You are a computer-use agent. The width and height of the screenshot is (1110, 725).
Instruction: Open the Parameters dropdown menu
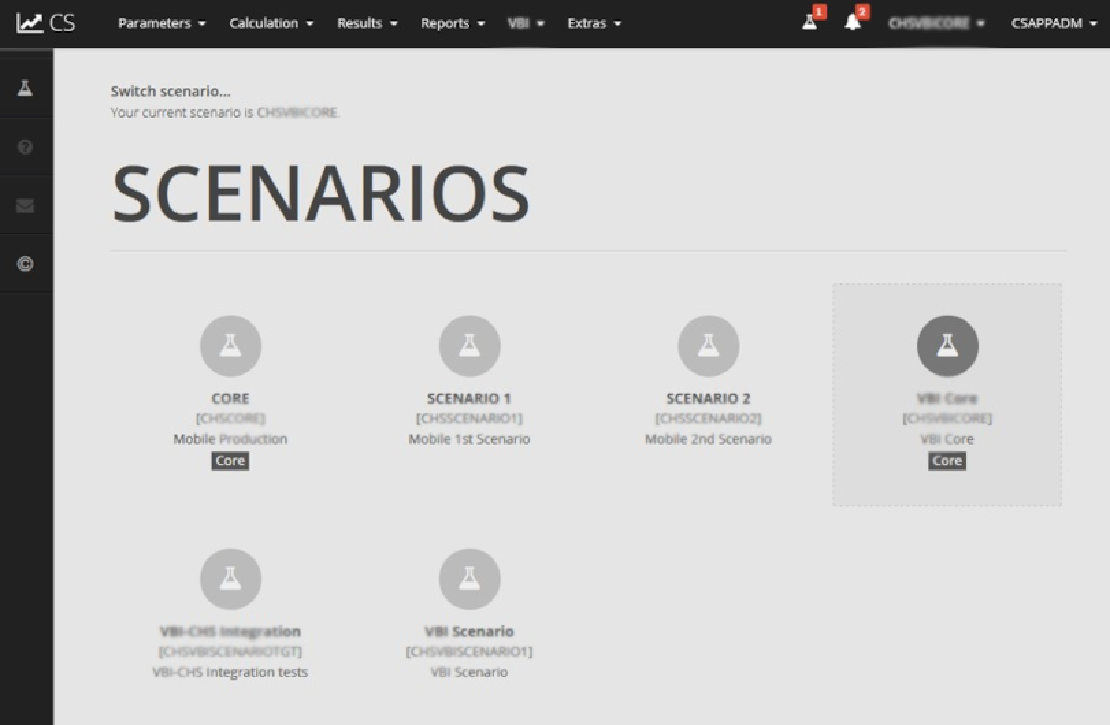coord(162,23)
